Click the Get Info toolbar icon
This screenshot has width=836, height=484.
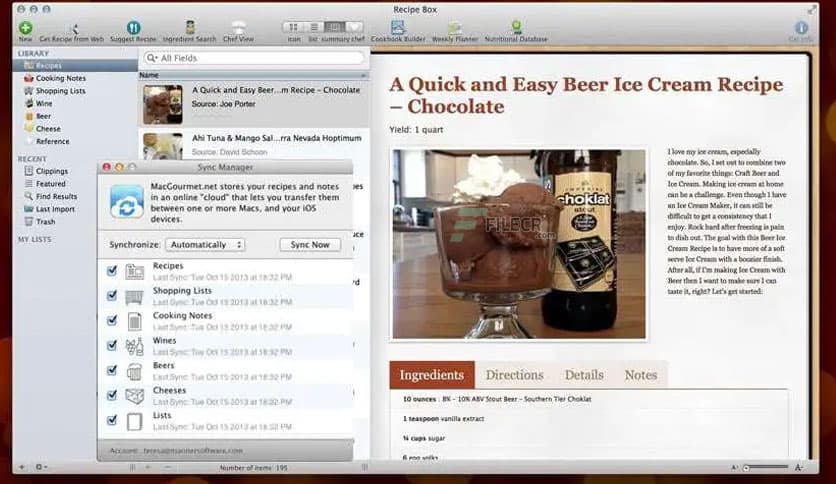coord(801,28)
